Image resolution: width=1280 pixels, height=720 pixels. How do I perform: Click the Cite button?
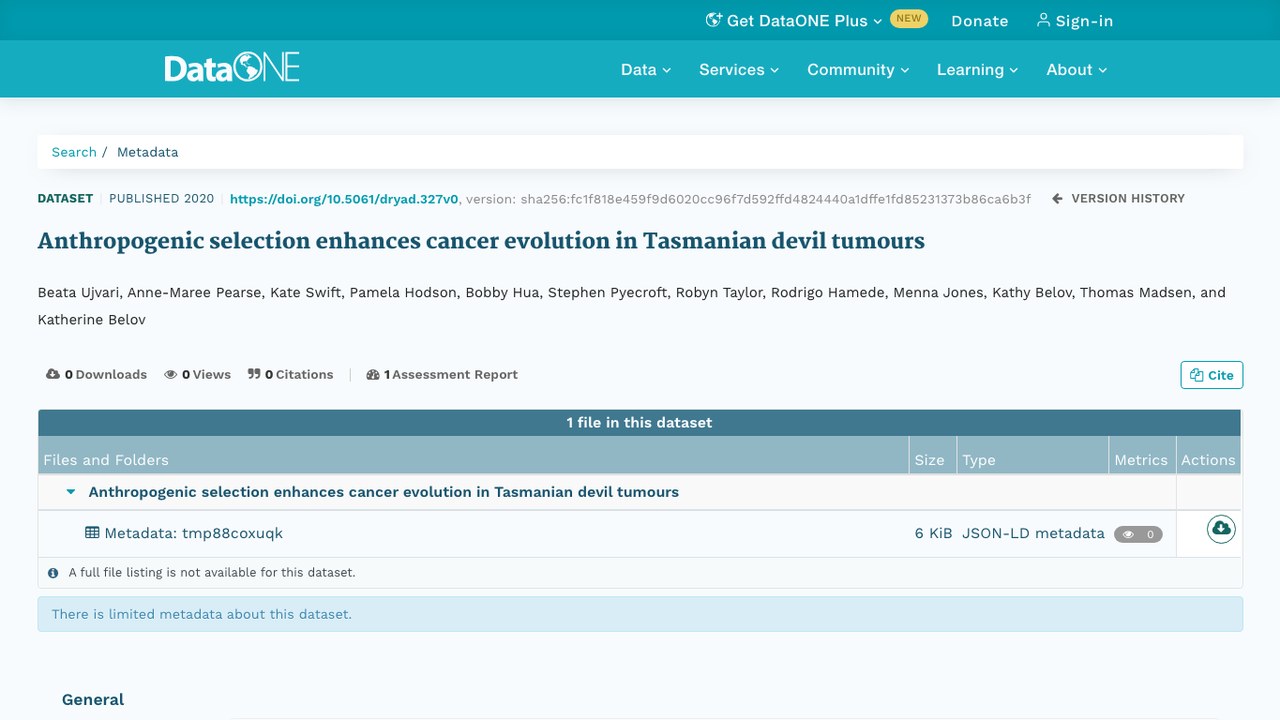(1211, 375)
